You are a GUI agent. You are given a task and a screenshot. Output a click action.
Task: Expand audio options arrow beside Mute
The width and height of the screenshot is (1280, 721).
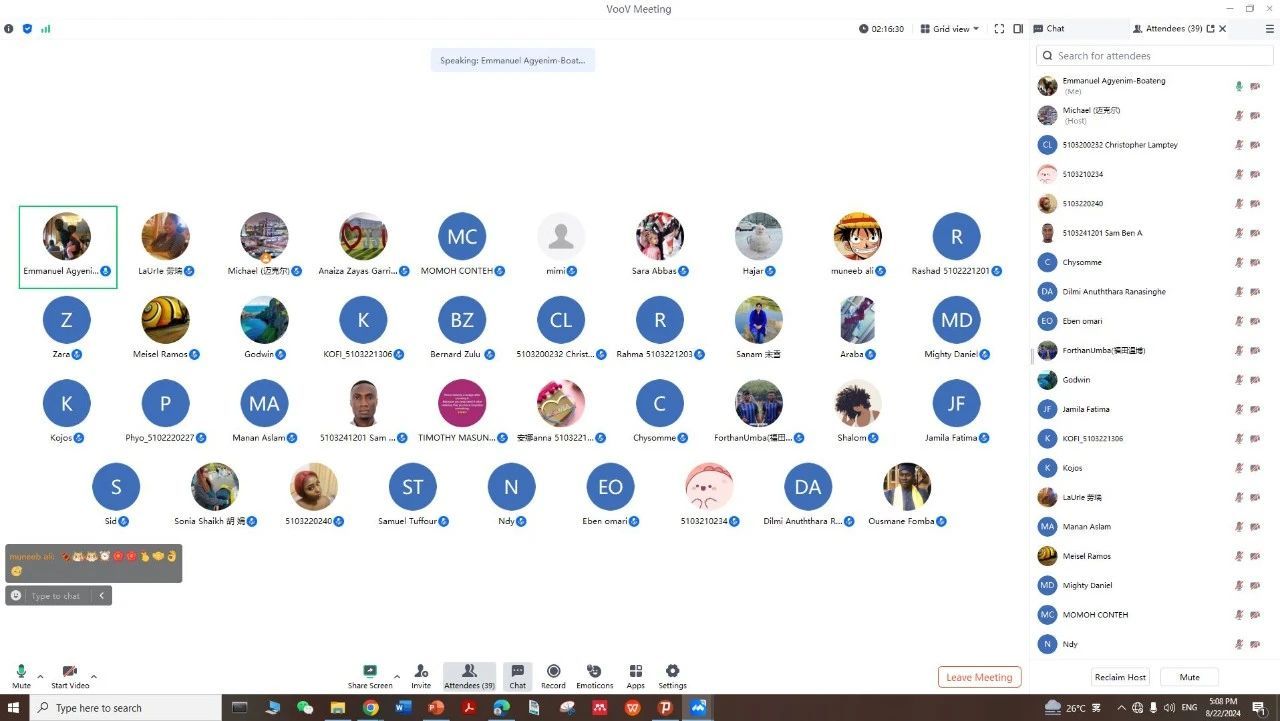[x=40, y=676]
